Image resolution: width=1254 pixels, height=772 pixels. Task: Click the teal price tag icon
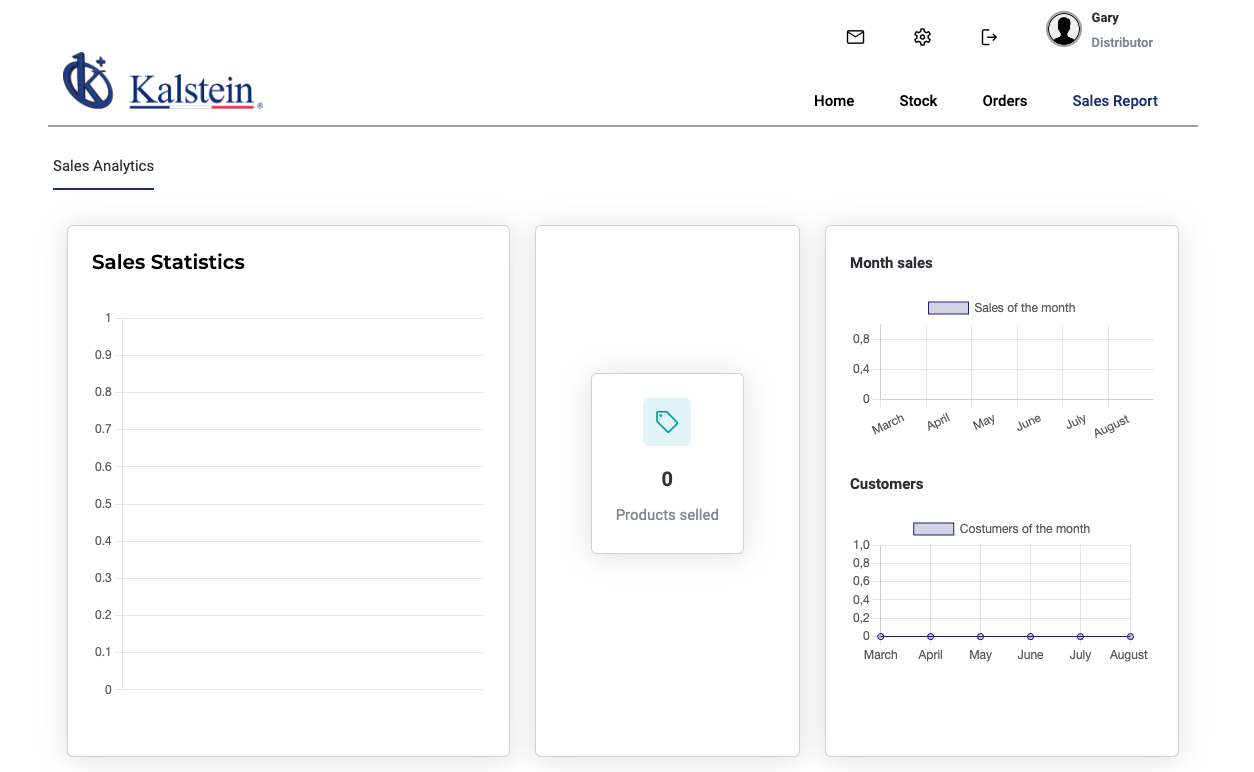click(667, 422)
